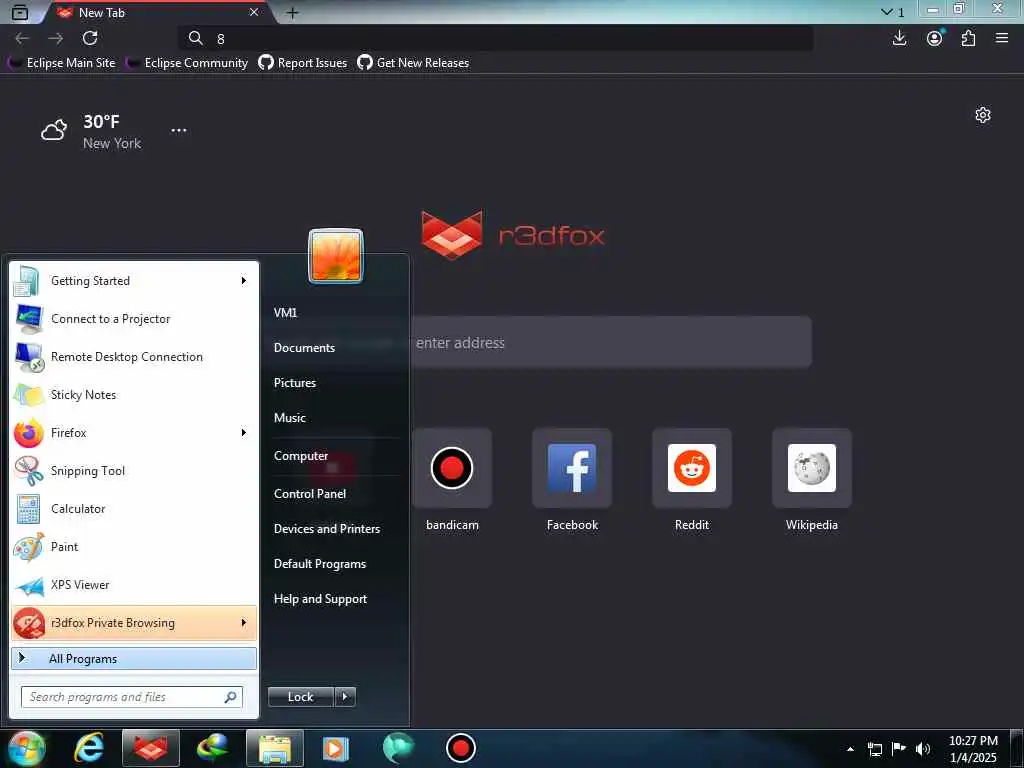Click the URL address bar
1024x768 pixels.
pyautogui.click(x=496, y=39)
